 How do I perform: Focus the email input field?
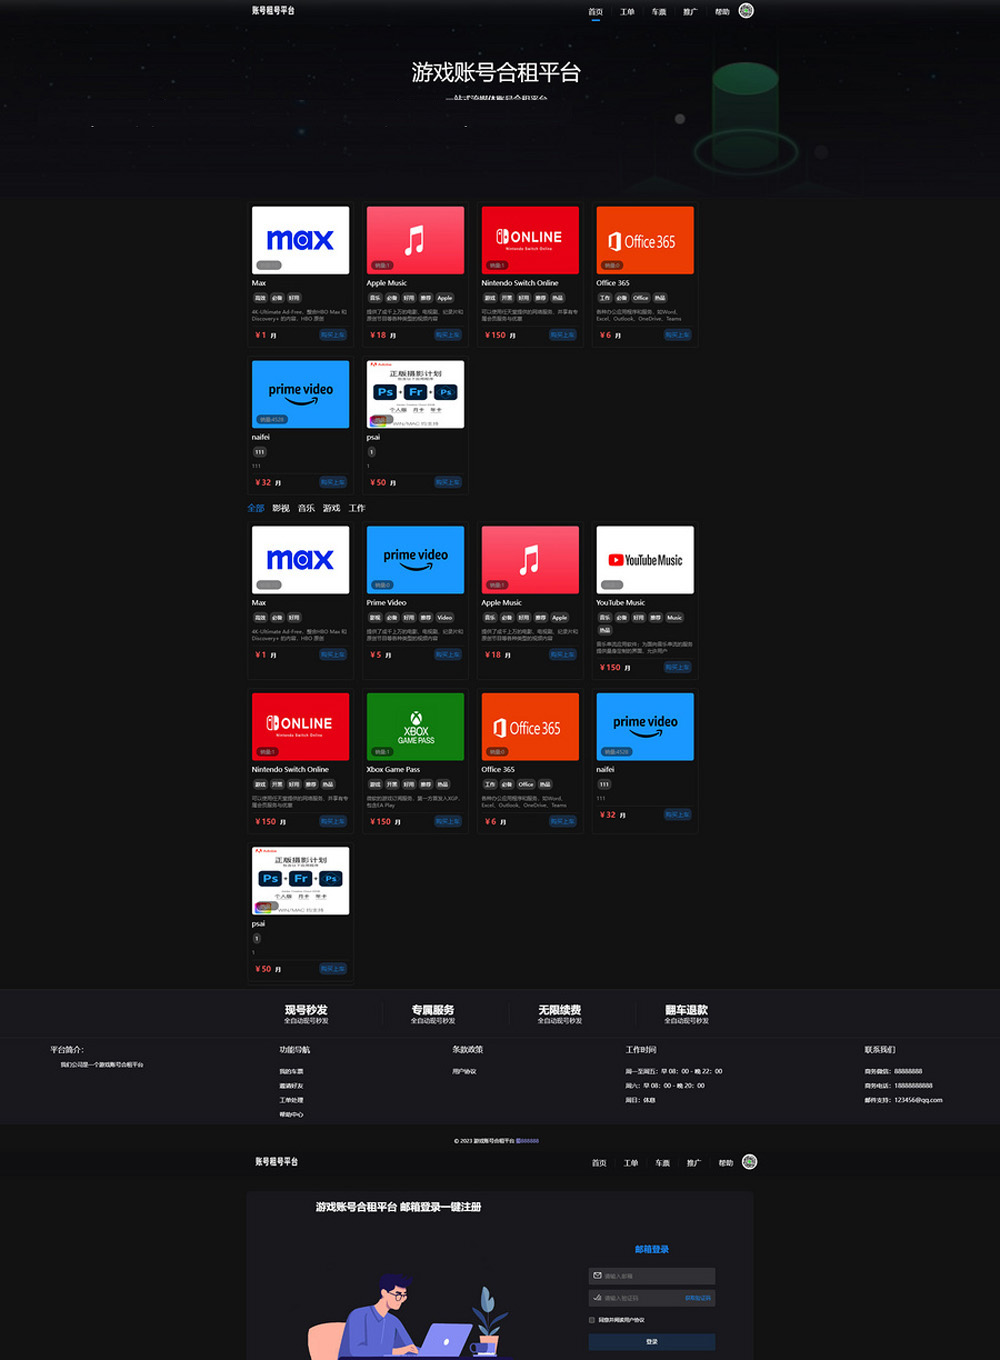656,1276
